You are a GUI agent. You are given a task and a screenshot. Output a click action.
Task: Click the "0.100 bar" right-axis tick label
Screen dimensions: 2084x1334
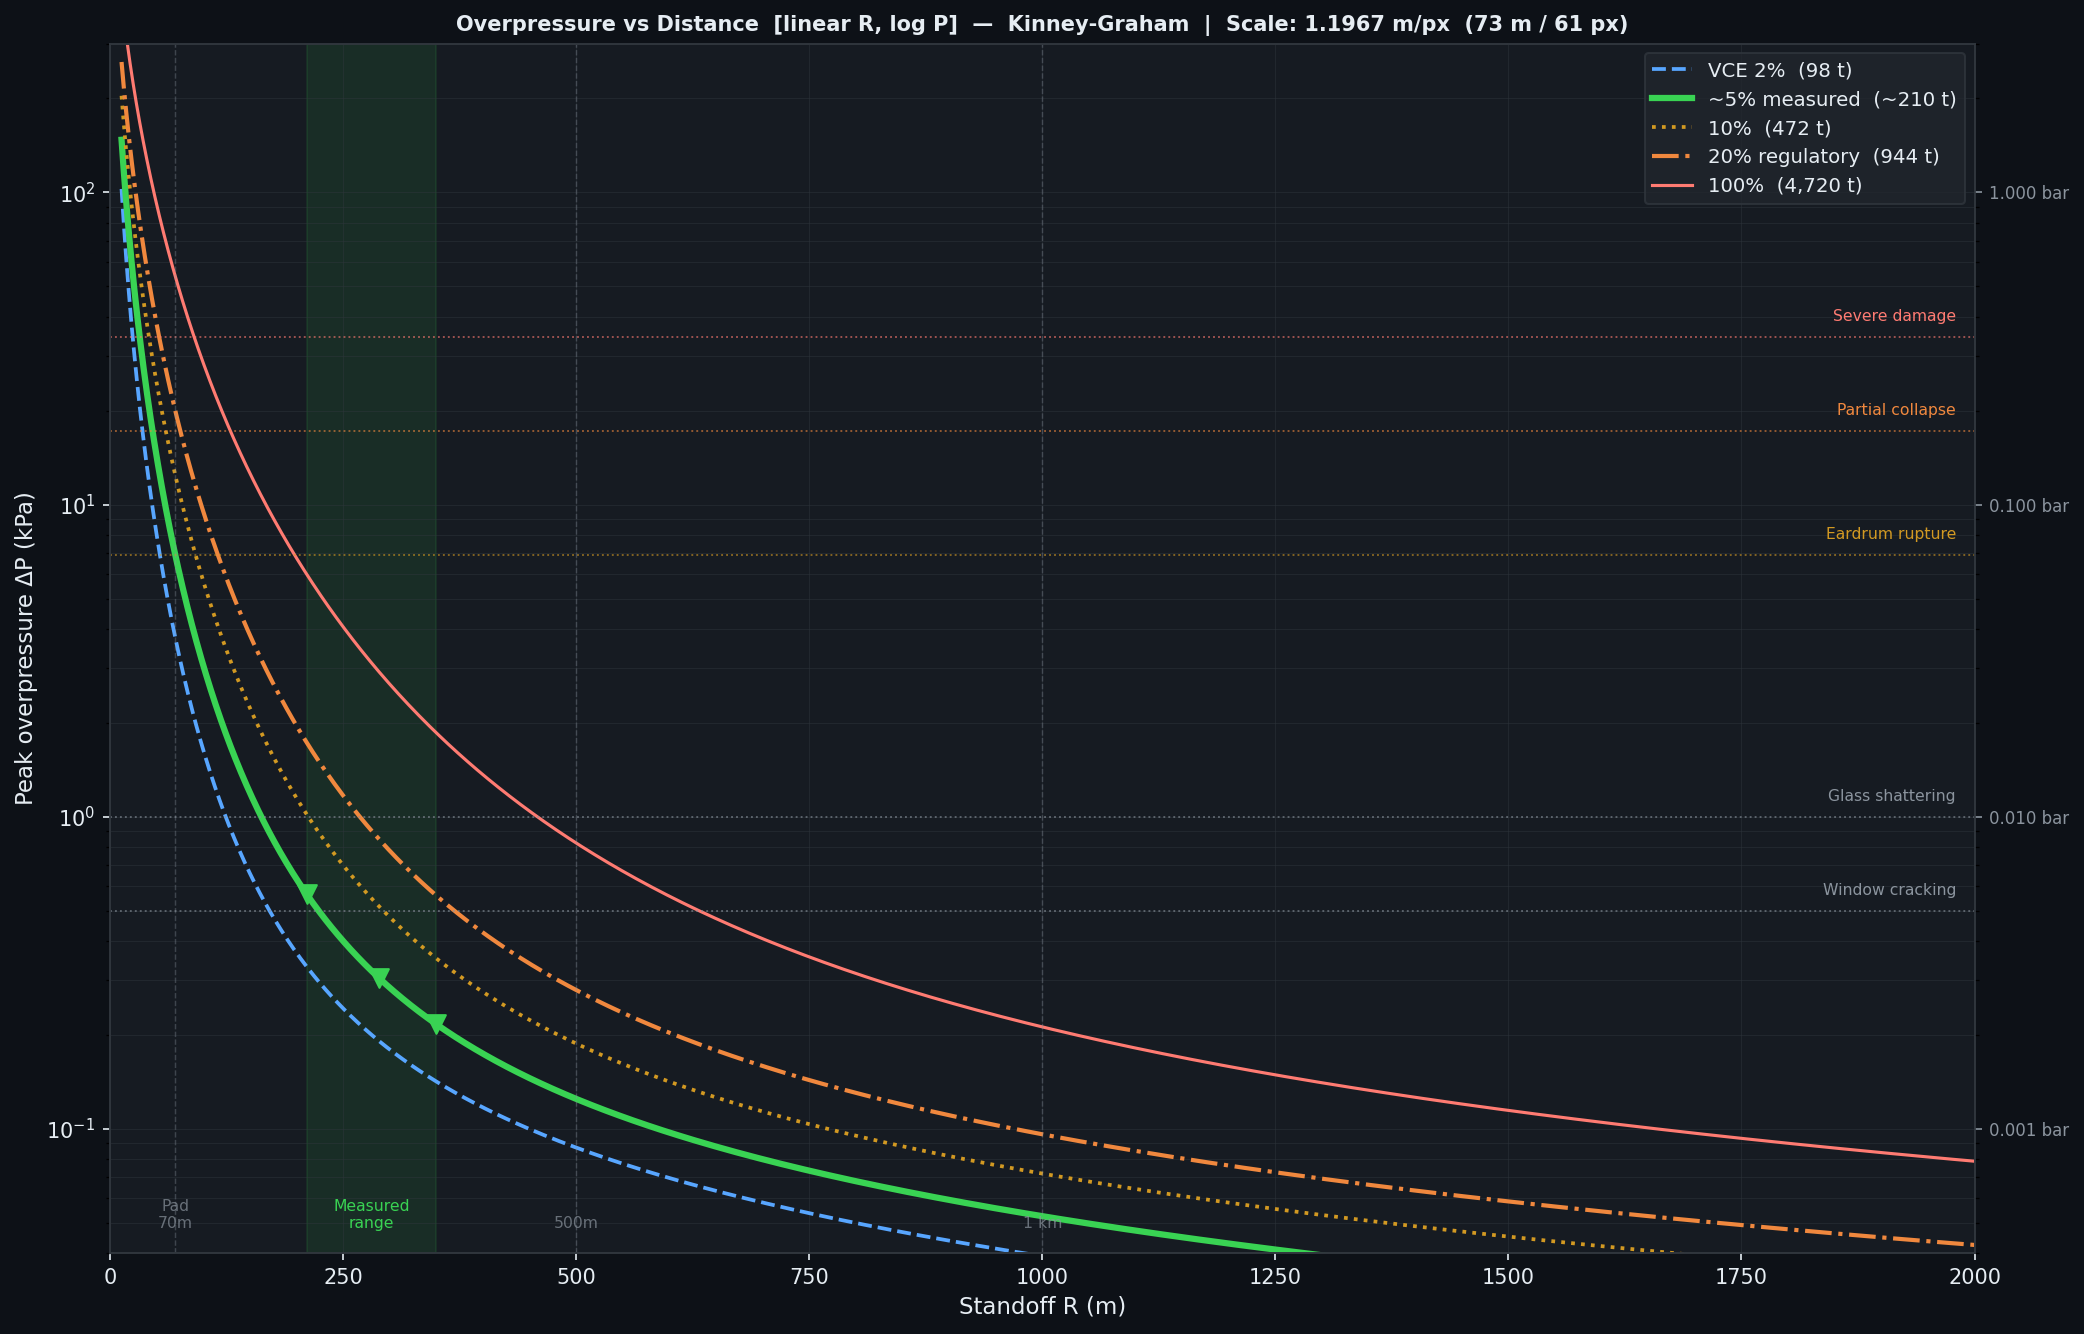2029,506
